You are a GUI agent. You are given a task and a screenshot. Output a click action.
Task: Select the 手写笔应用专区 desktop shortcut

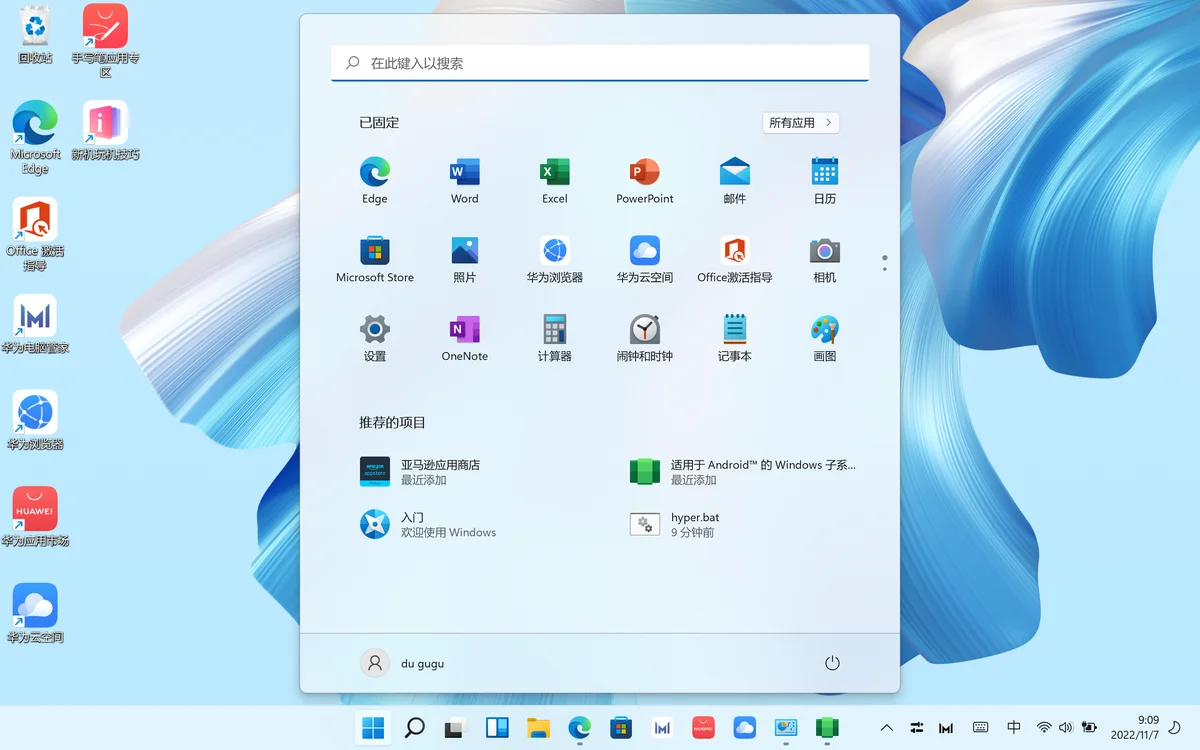tap(105, 40)
